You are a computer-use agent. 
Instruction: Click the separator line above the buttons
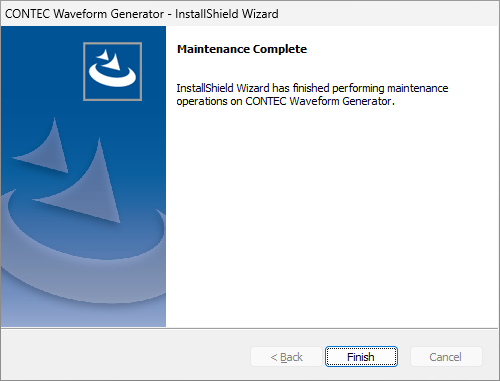(250, 328)
